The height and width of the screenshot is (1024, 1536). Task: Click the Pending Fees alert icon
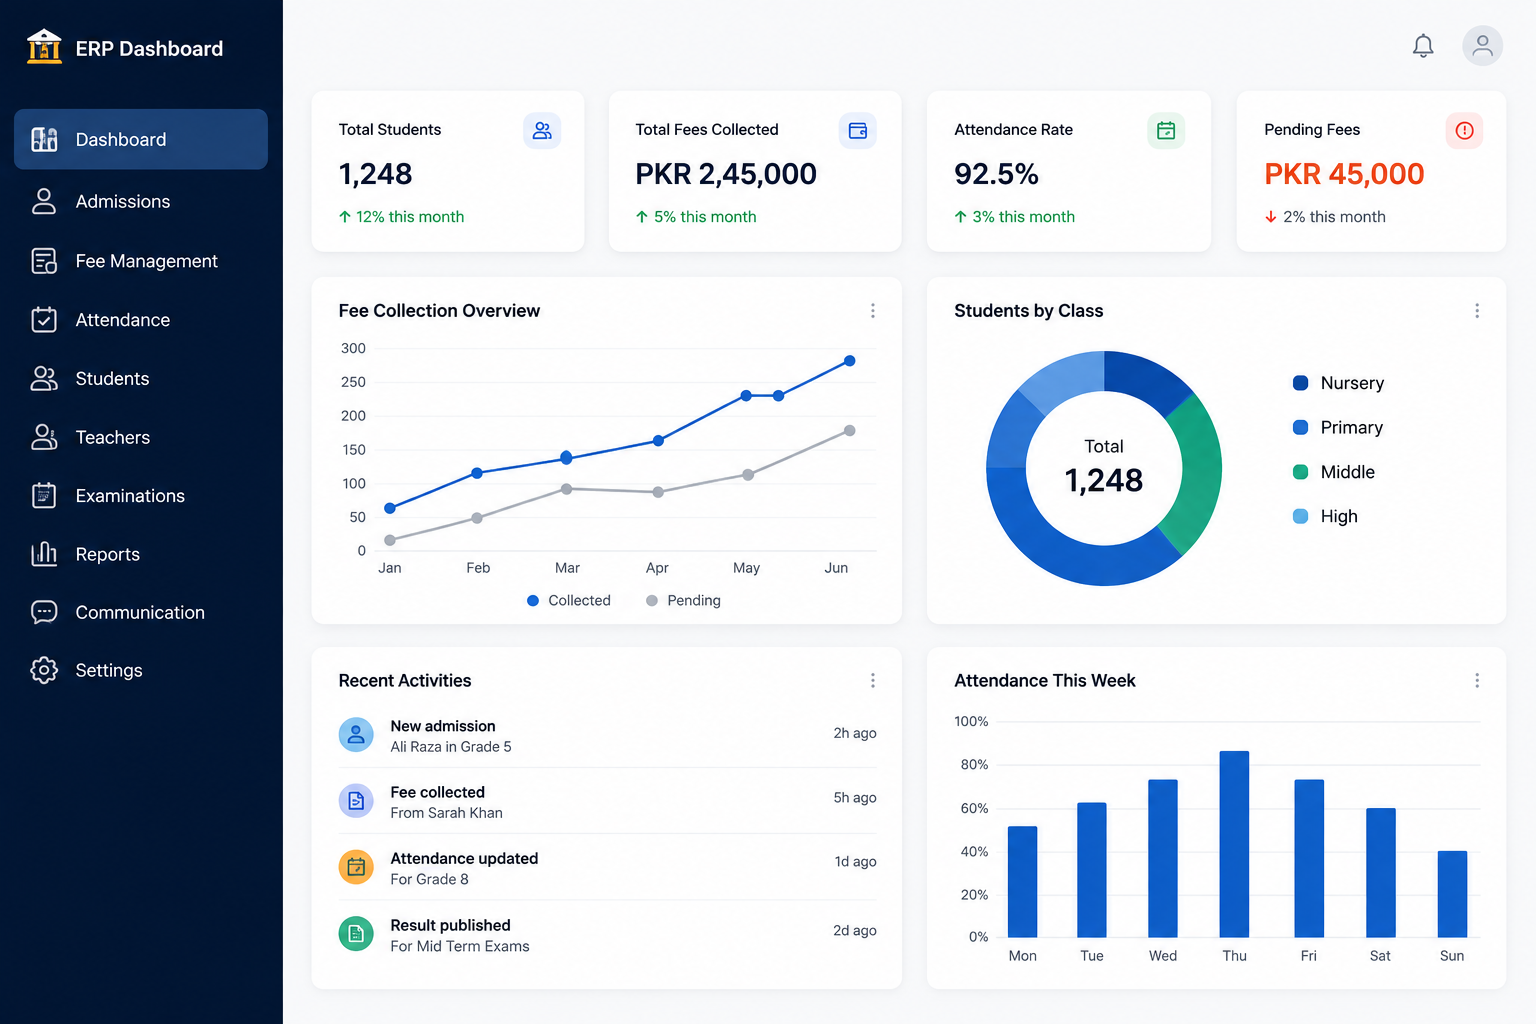click(1464, 130)
